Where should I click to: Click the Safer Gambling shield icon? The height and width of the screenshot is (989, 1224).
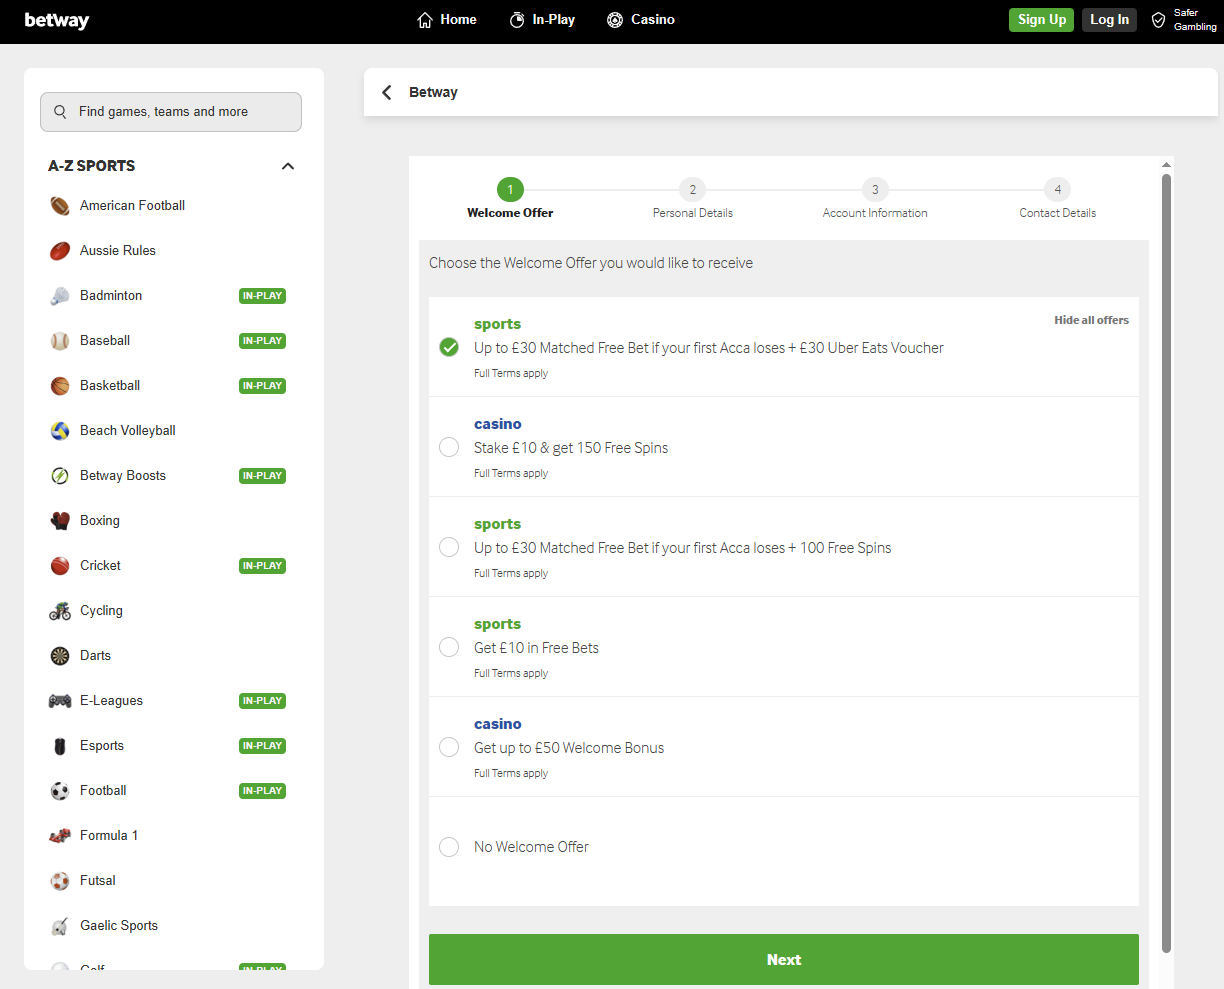pos(1159,20)
